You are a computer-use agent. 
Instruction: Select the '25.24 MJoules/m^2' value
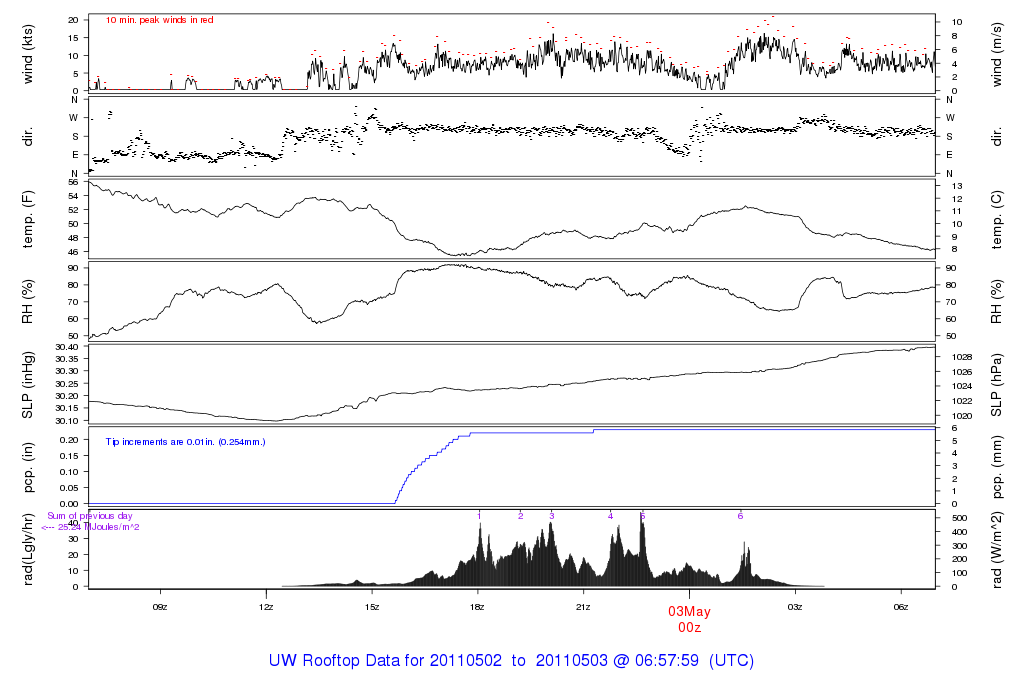(x=99, y=527)
